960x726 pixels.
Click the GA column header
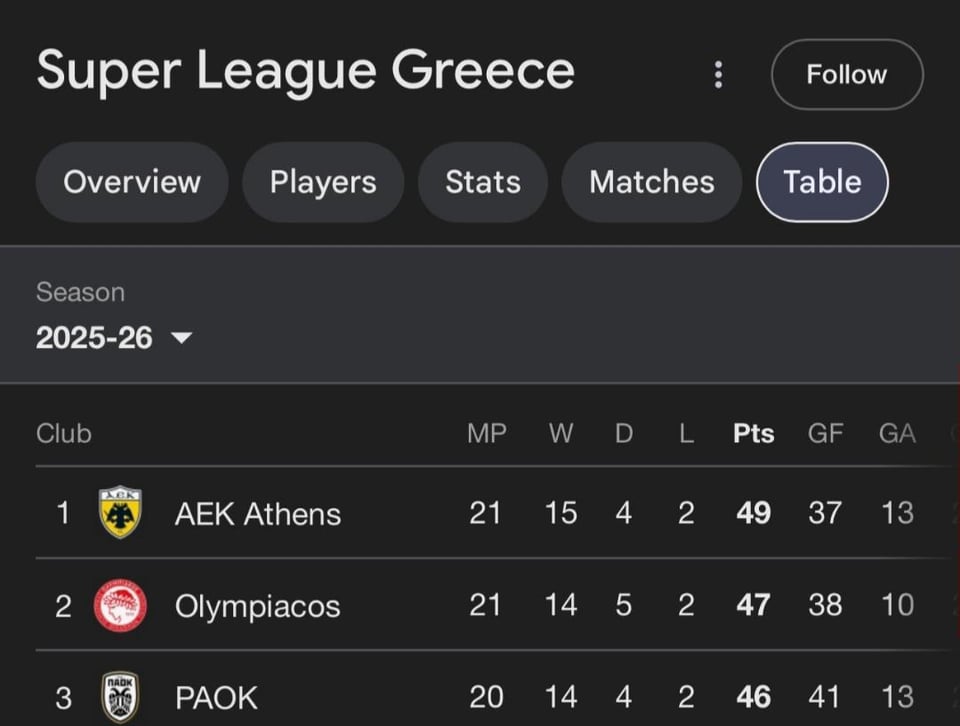click(897, 434)
